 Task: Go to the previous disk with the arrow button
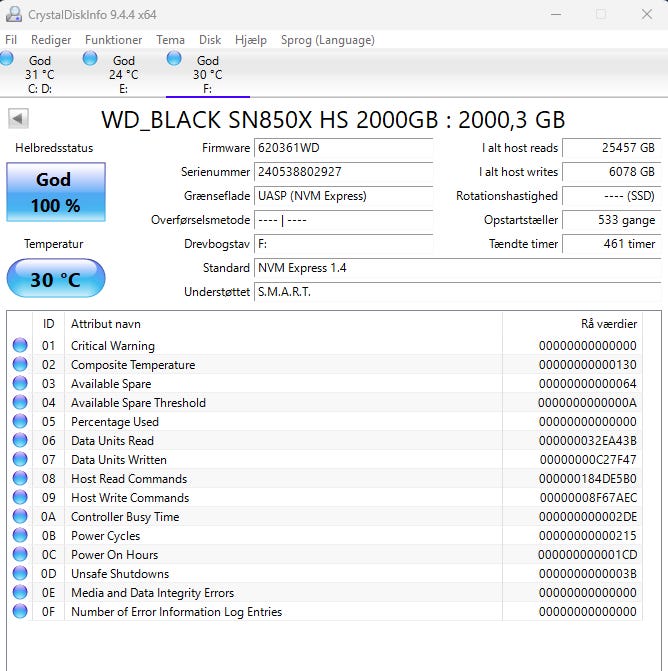coord(18,119)
